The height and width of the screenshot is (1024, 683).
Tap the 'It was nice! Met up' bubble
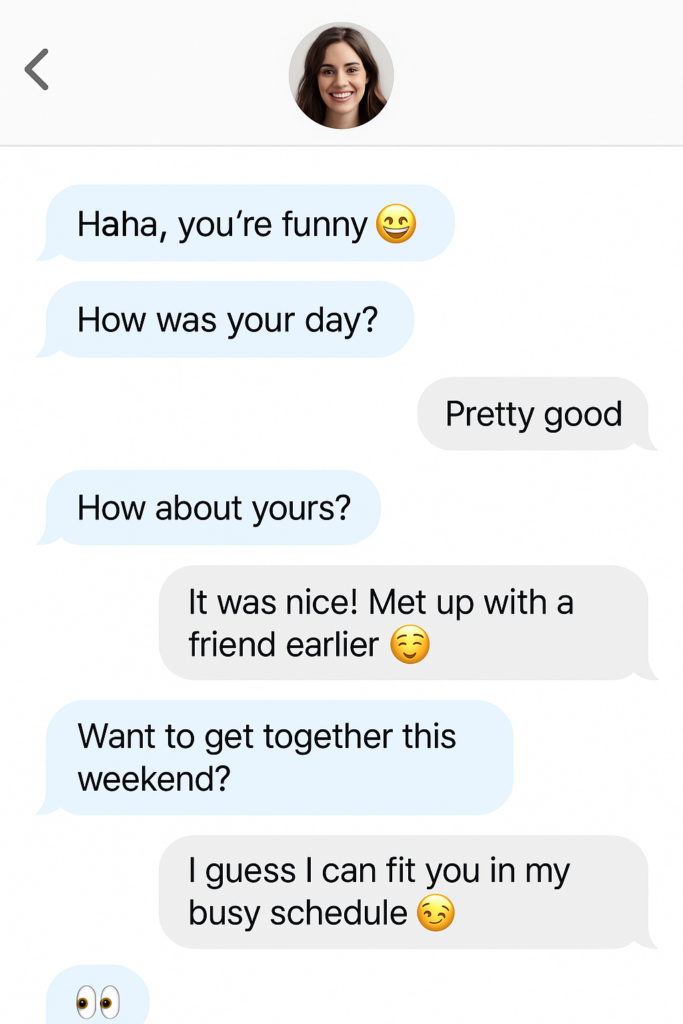tap(408, 622)
